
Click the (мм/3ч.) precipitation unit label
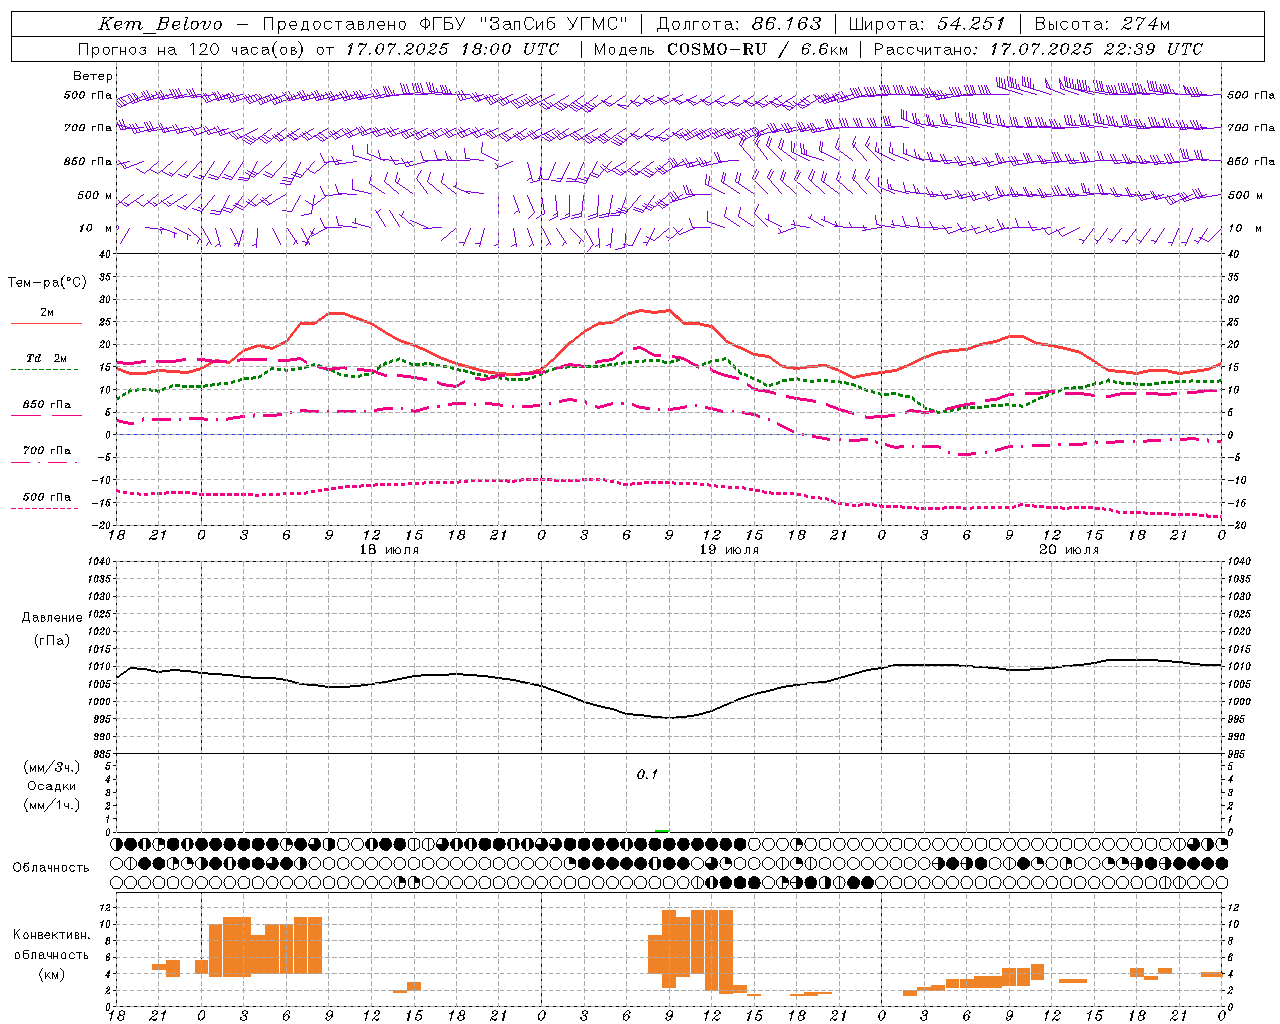(52, 768)
